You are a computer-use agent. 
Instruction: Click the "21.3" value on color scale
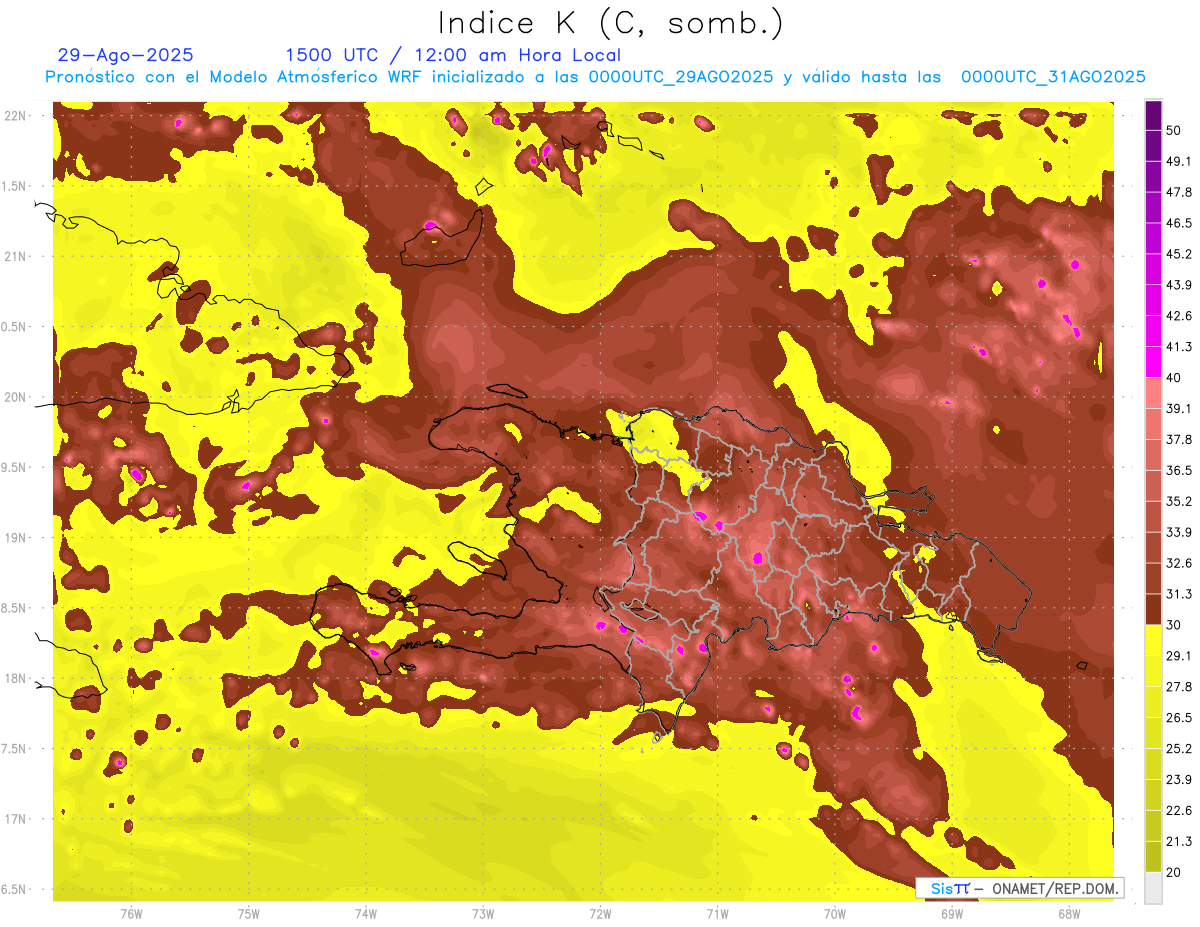(x=1177, y=841)
